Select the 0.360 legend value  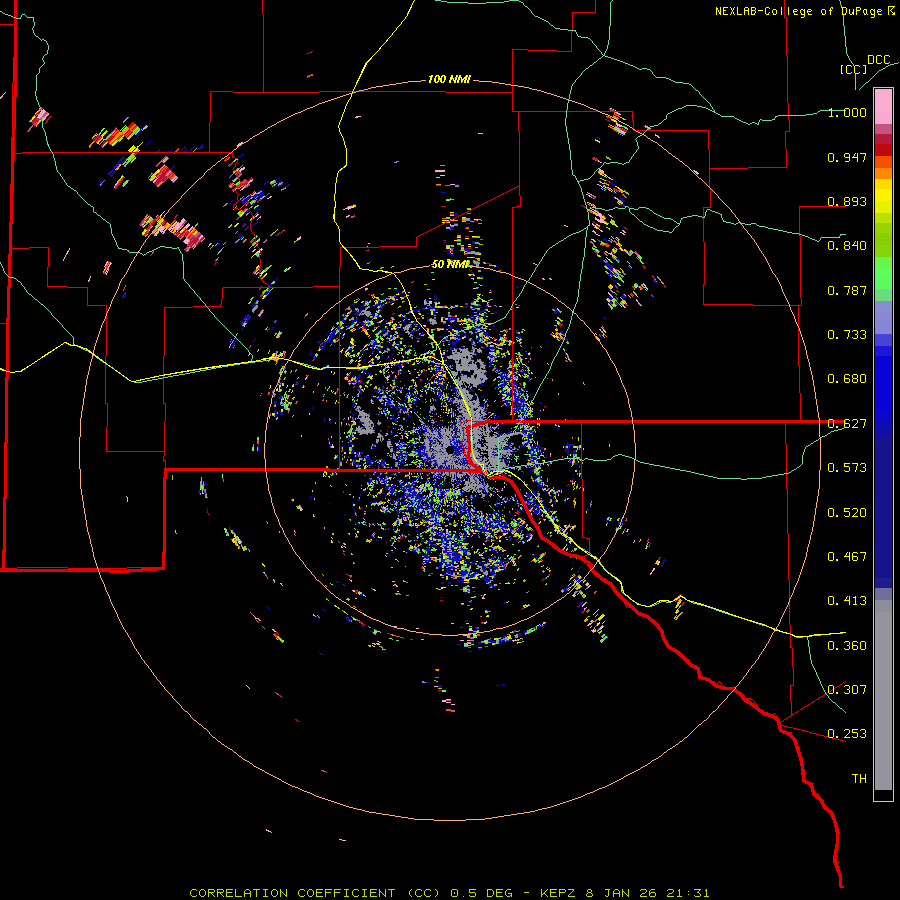(847, 646)
